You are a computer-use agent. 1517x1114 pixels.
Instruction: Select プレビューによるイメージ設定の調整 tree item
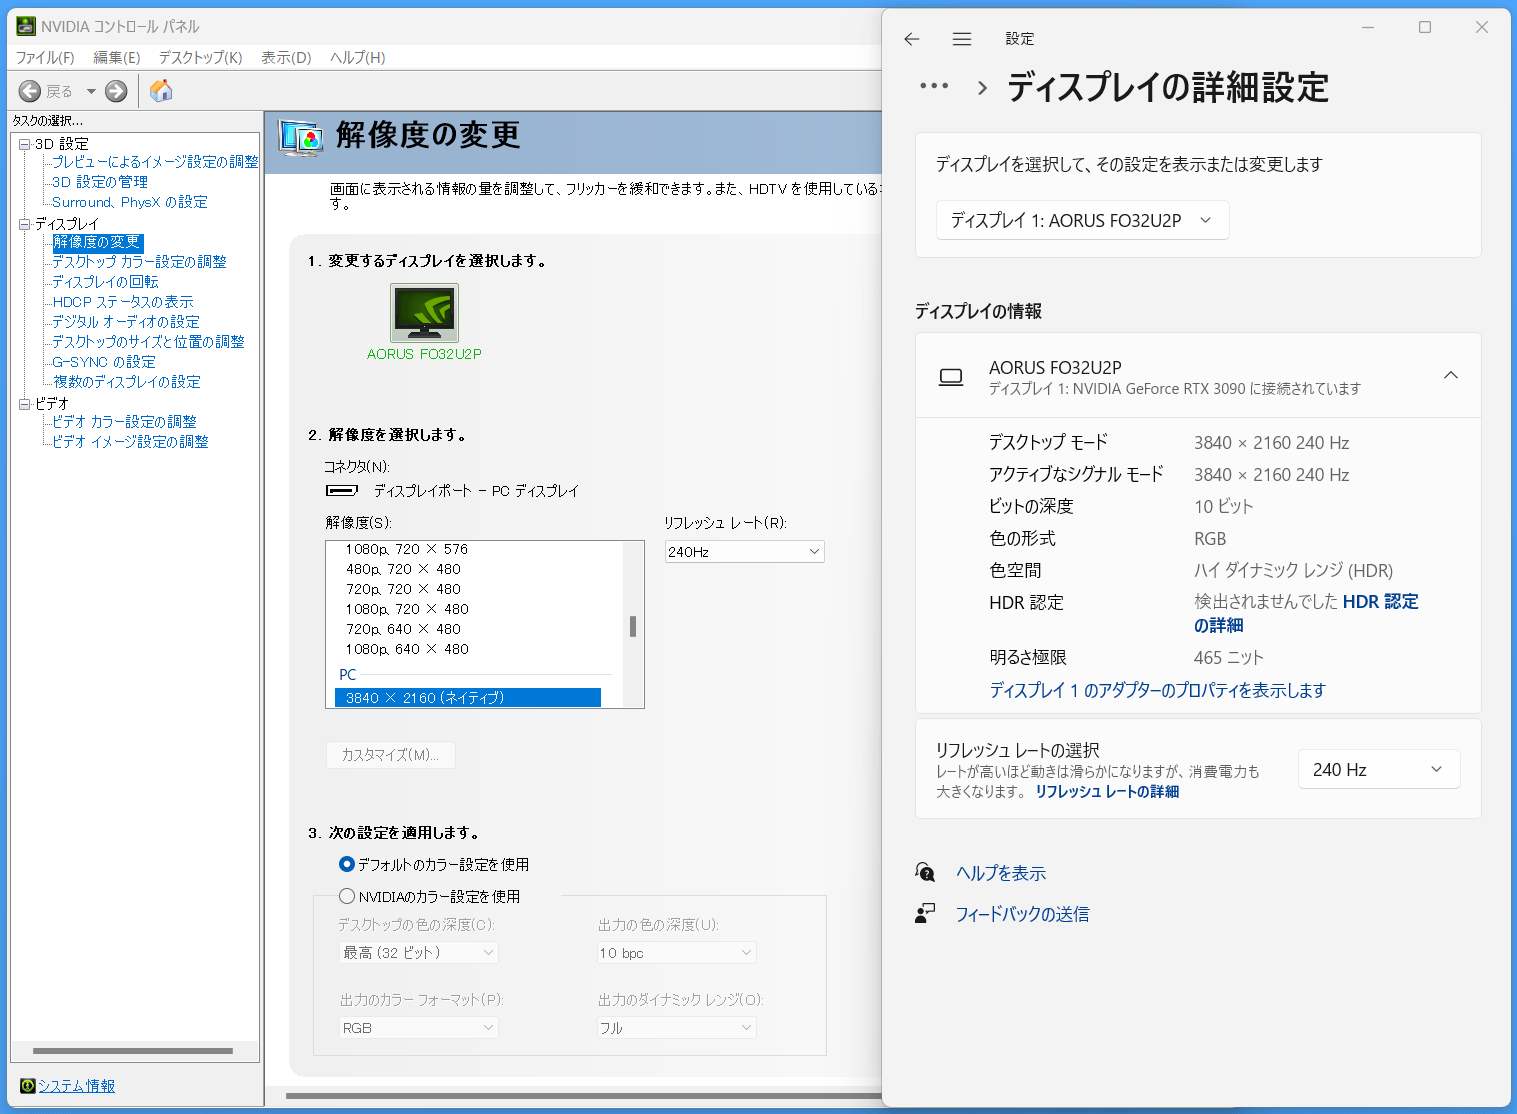coord(155,162)
